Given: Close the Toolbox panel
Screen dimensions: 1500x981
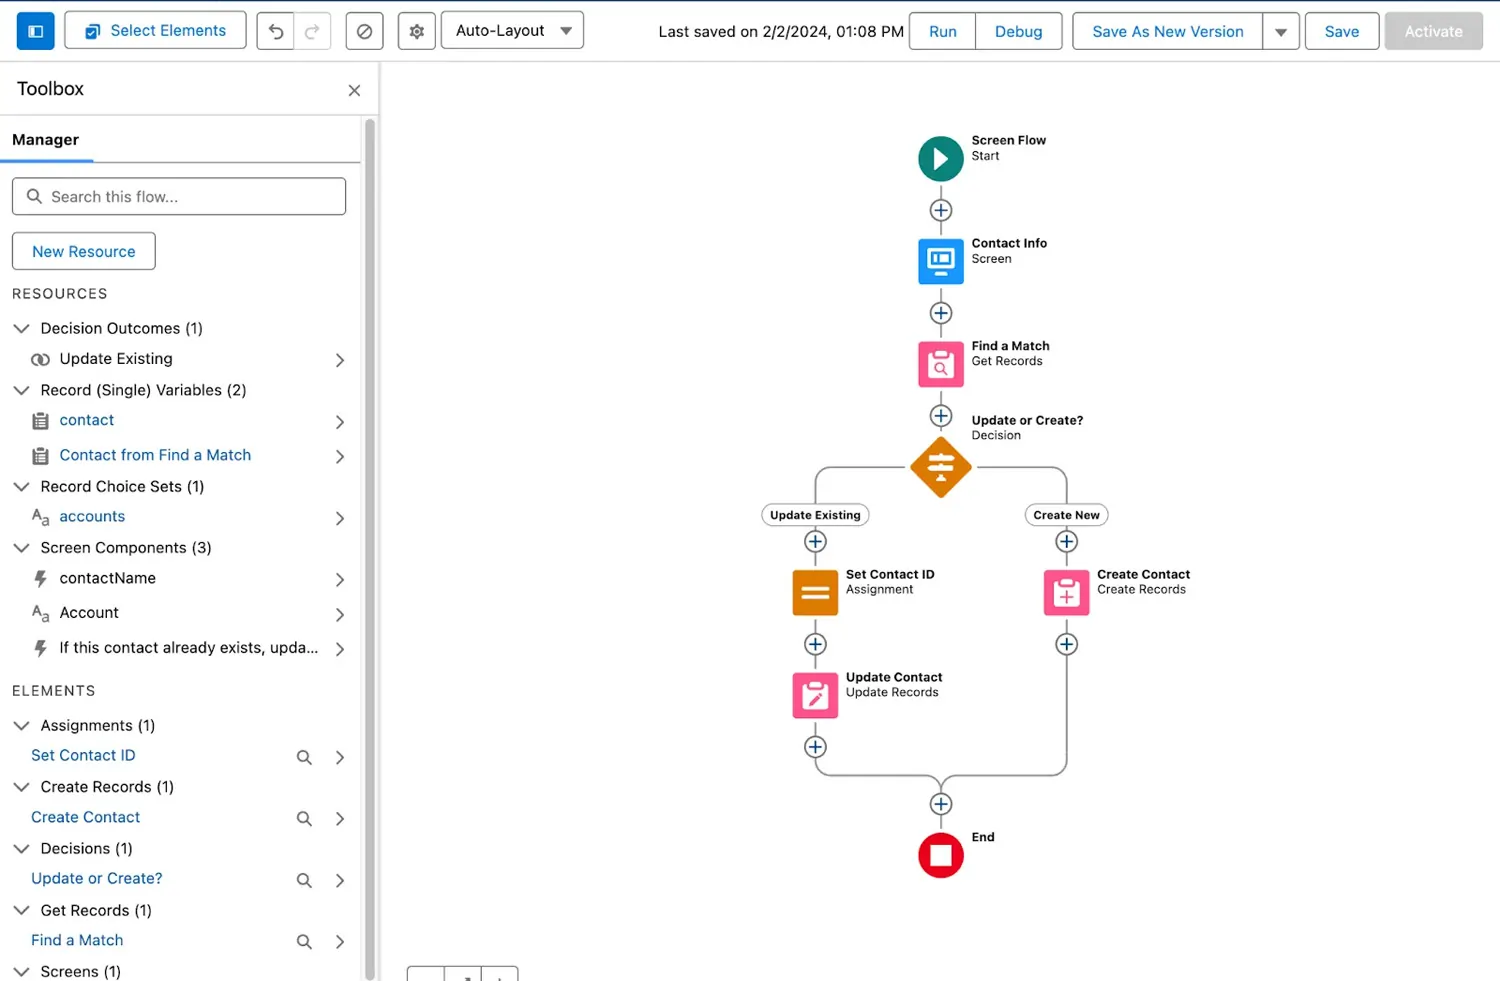Looking at the screenshot, I should (x=354, y=90).
